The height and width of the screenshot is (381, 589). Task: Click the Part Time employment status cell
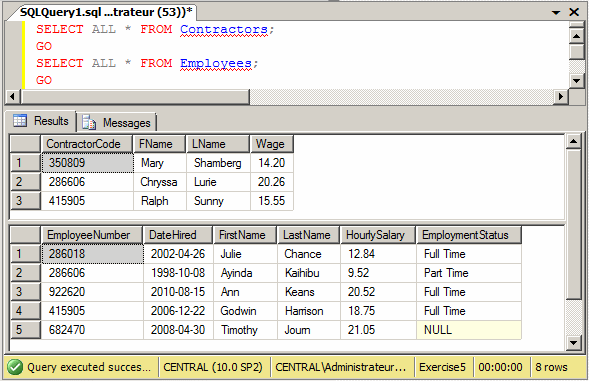[469, 273]
